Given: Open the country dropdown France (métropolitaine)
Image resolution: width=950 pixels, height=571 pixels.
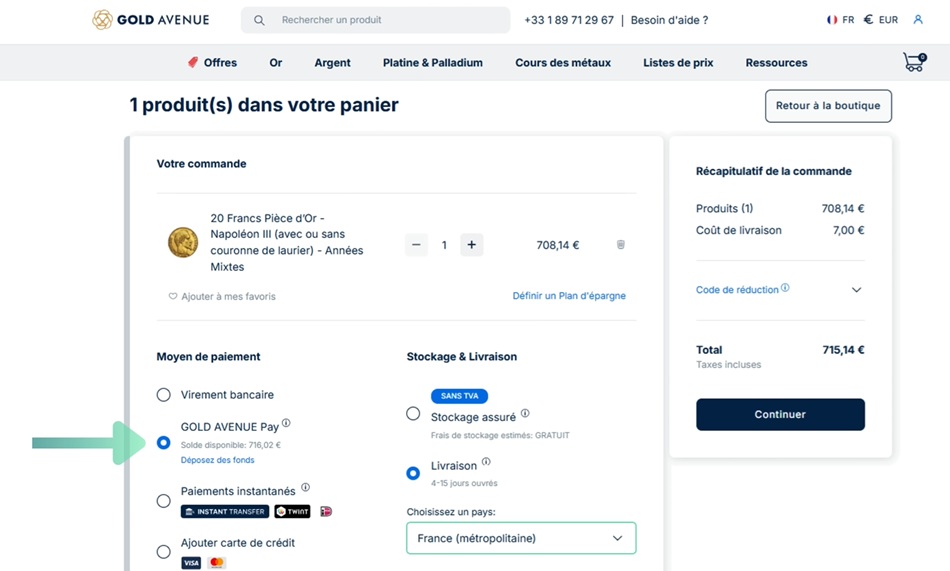Looking at the screenshot, I should (521, 538).
